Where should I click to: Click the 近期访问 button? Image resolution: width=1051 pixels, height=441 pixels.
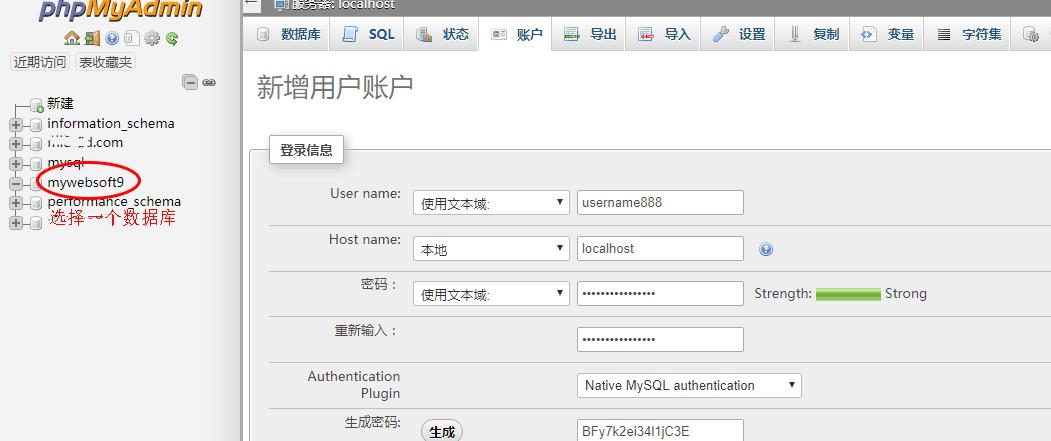[40, 62]
